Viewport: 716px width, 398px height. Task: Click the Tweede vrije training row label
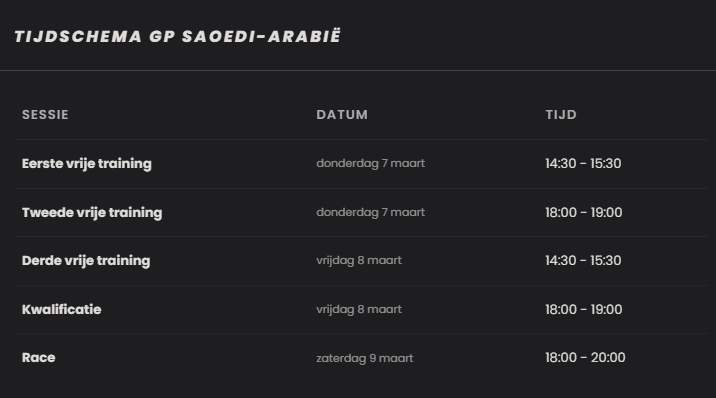tap(92, 212)
